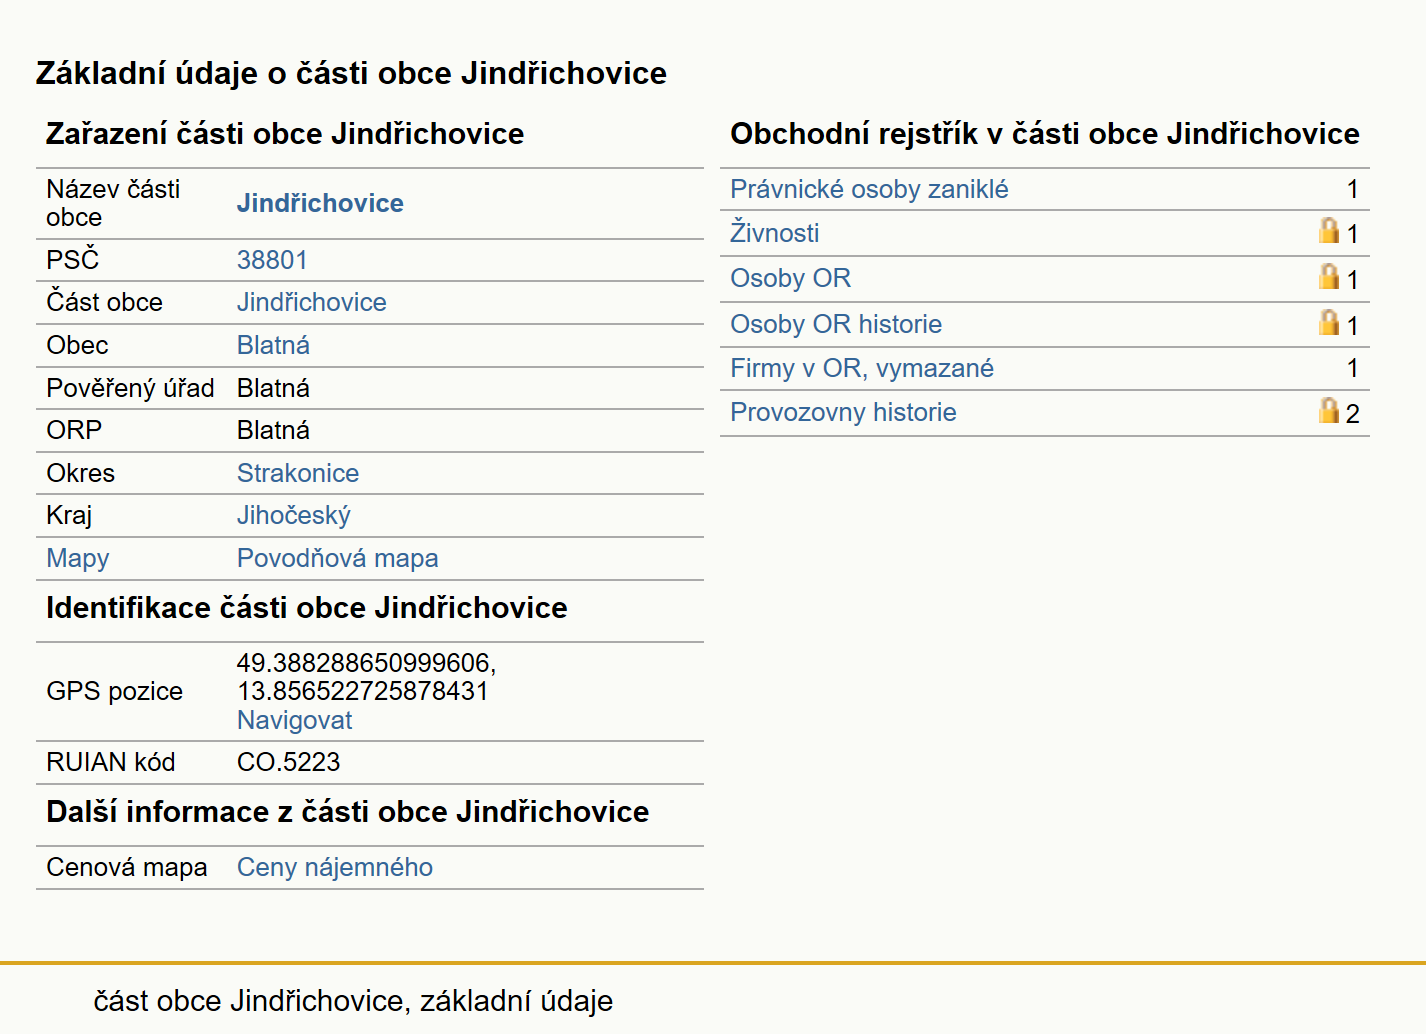This screenshot has width=1426, height=1034.
Task: Open the Osoby OR listing
Action: coord(790,278)
